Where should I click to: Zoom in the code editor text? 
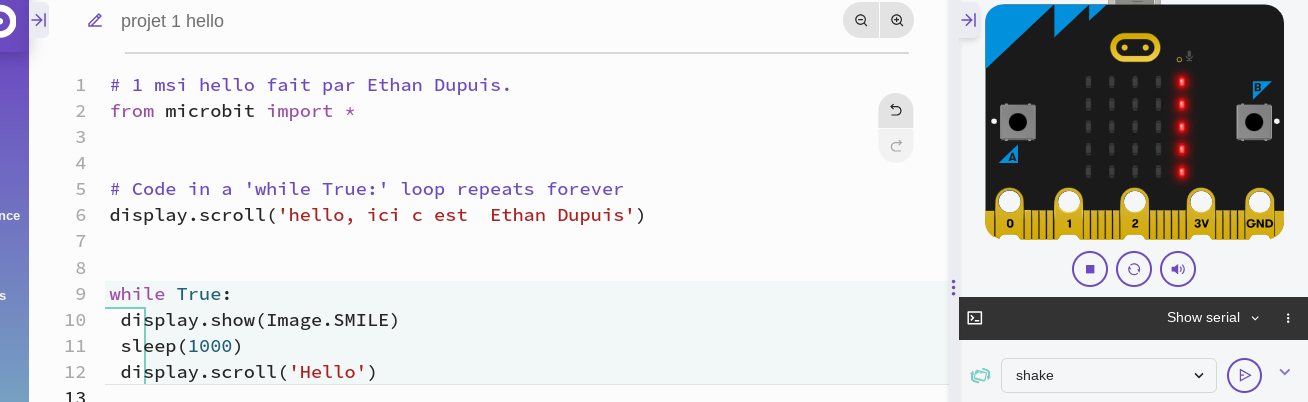tap(897, 20)
